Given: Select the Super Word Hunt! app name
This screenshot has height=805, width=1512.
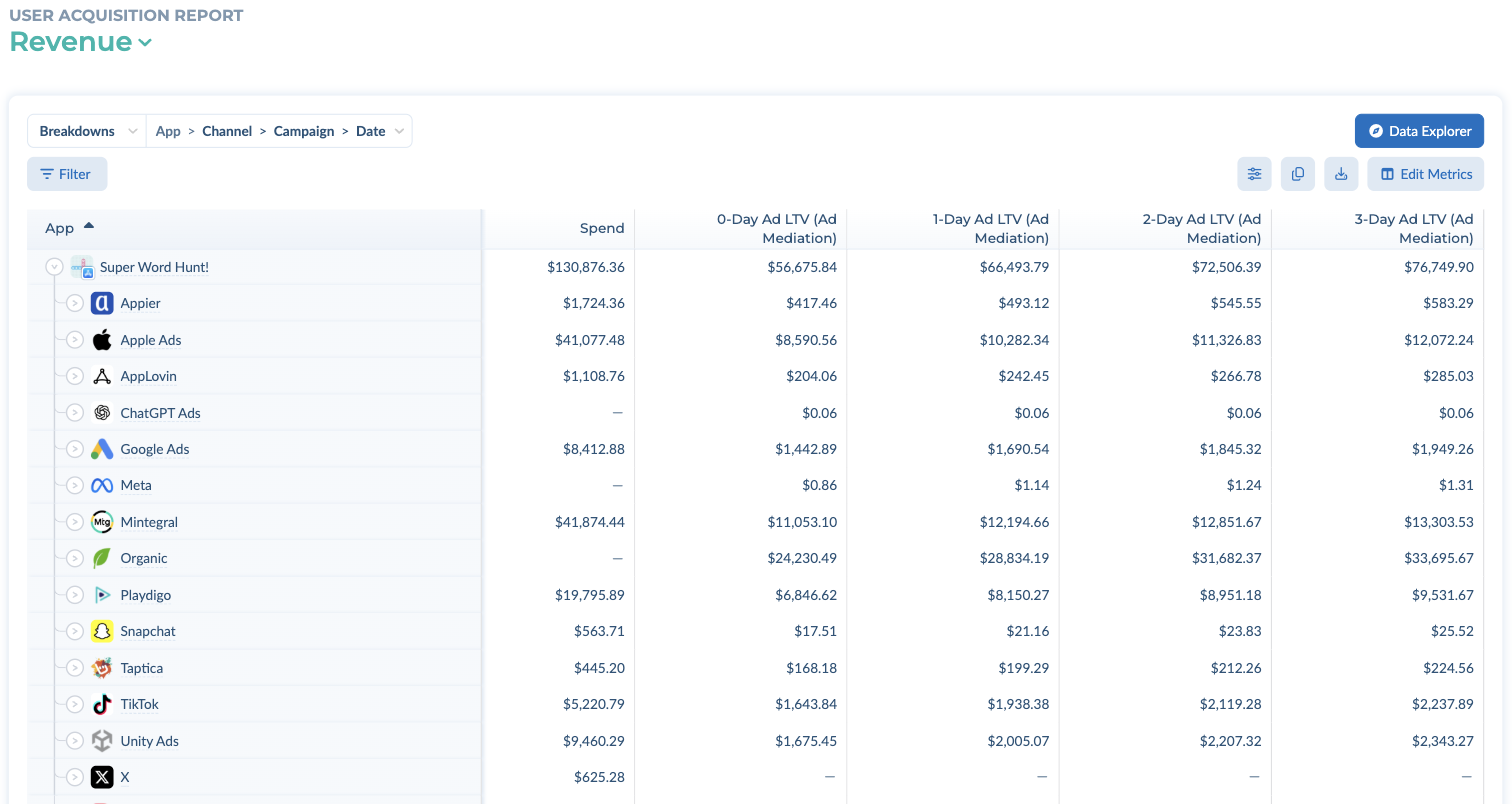Looking at the screenshot, I should (154, 268).
